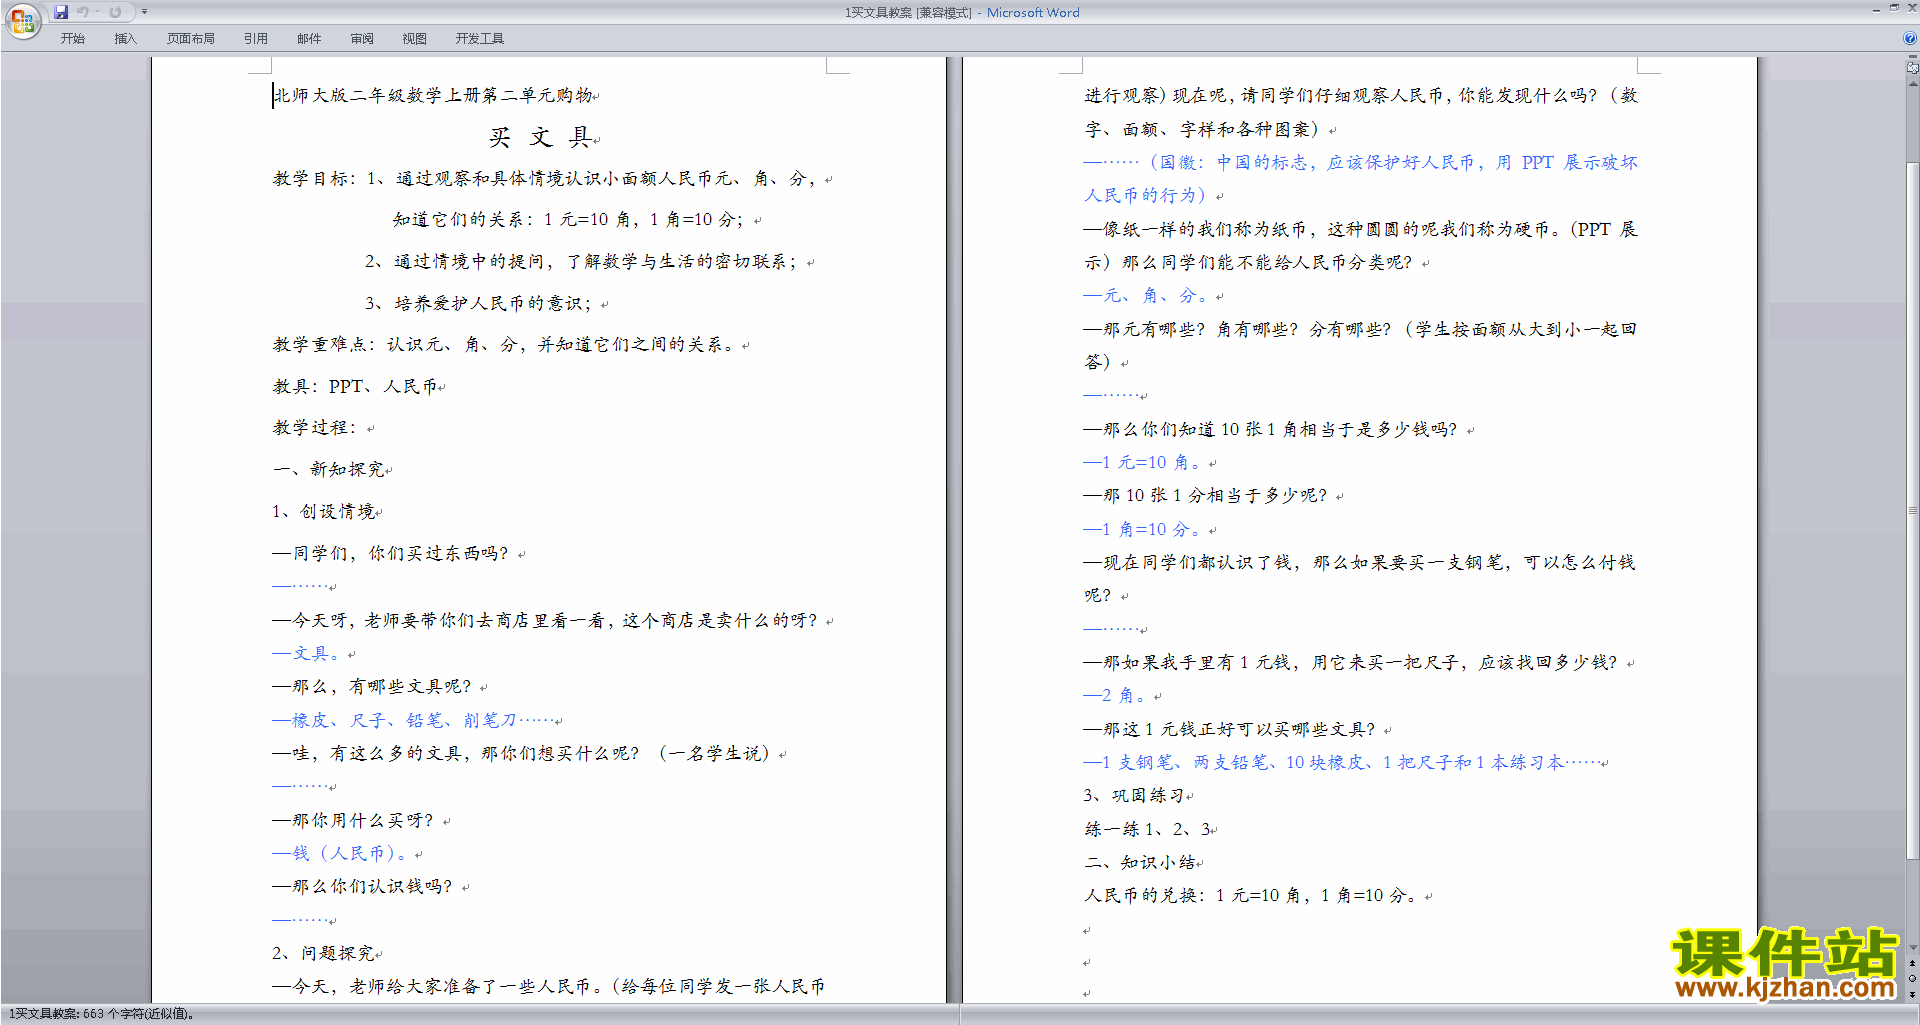Open the blue Help question mark icon

tap(1910, 38)
